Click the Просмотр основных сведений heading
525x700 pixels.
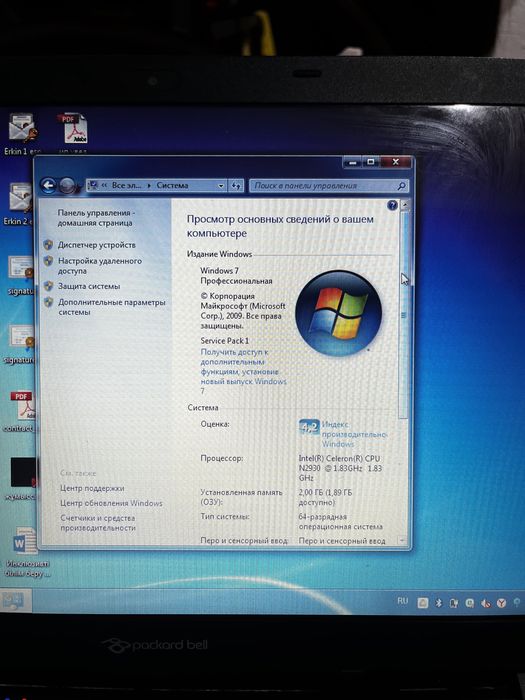280,226
